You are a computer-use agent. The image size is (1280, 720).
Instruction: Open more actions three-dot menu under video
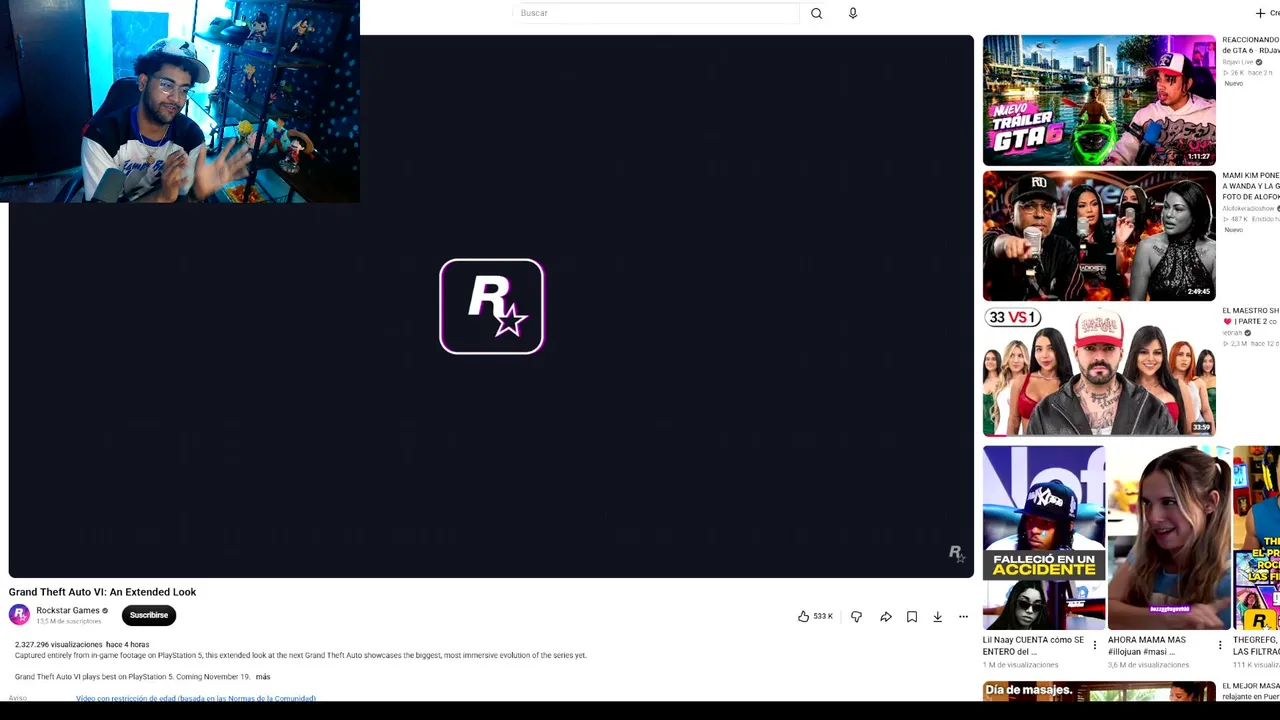(963, 617)
